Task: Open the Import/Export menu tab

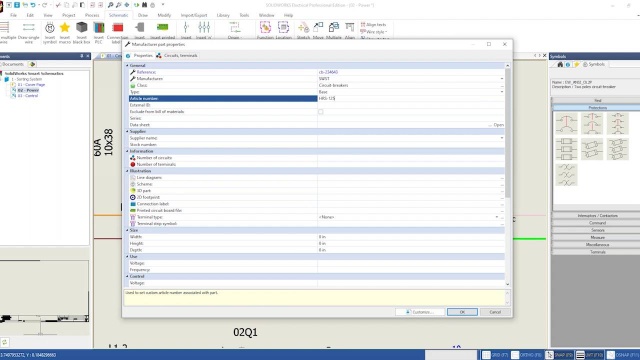Action: [194, 15]
